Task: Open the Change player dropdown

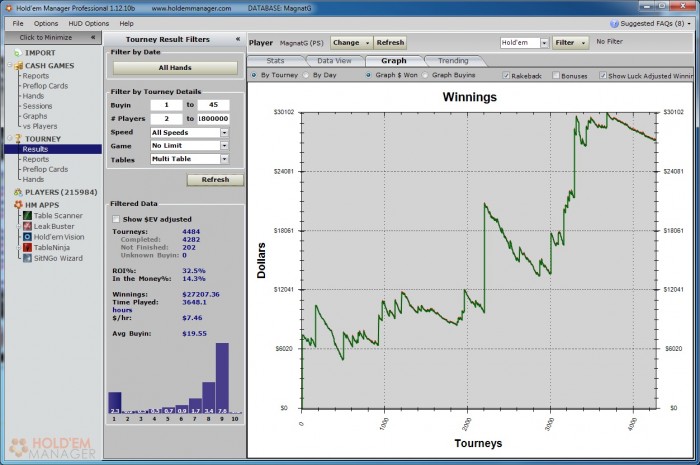Action: point(352,43)
